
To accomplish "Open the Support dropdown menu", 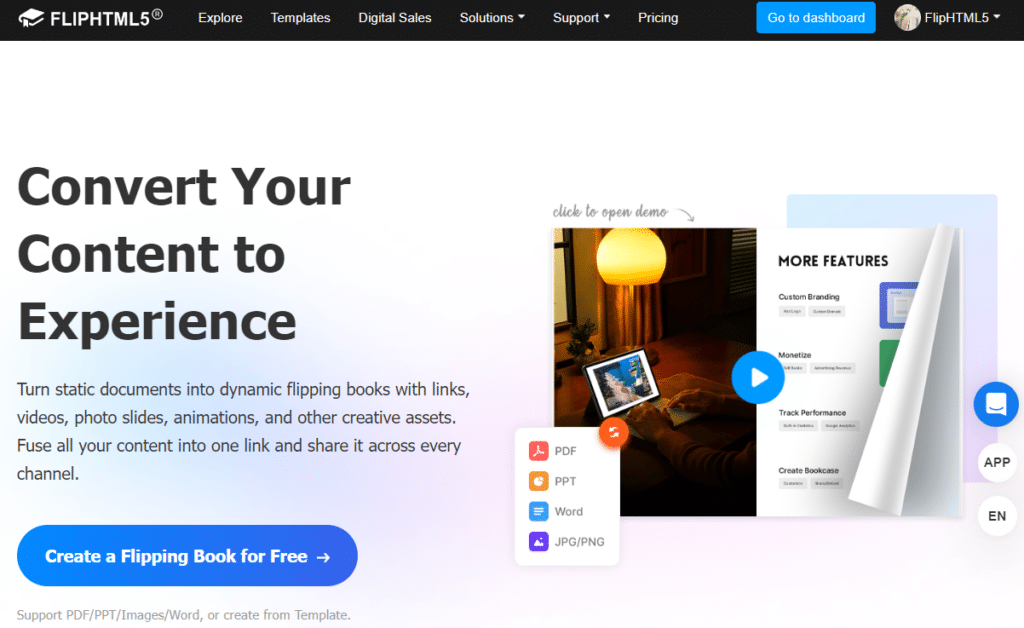I will 581,17.
